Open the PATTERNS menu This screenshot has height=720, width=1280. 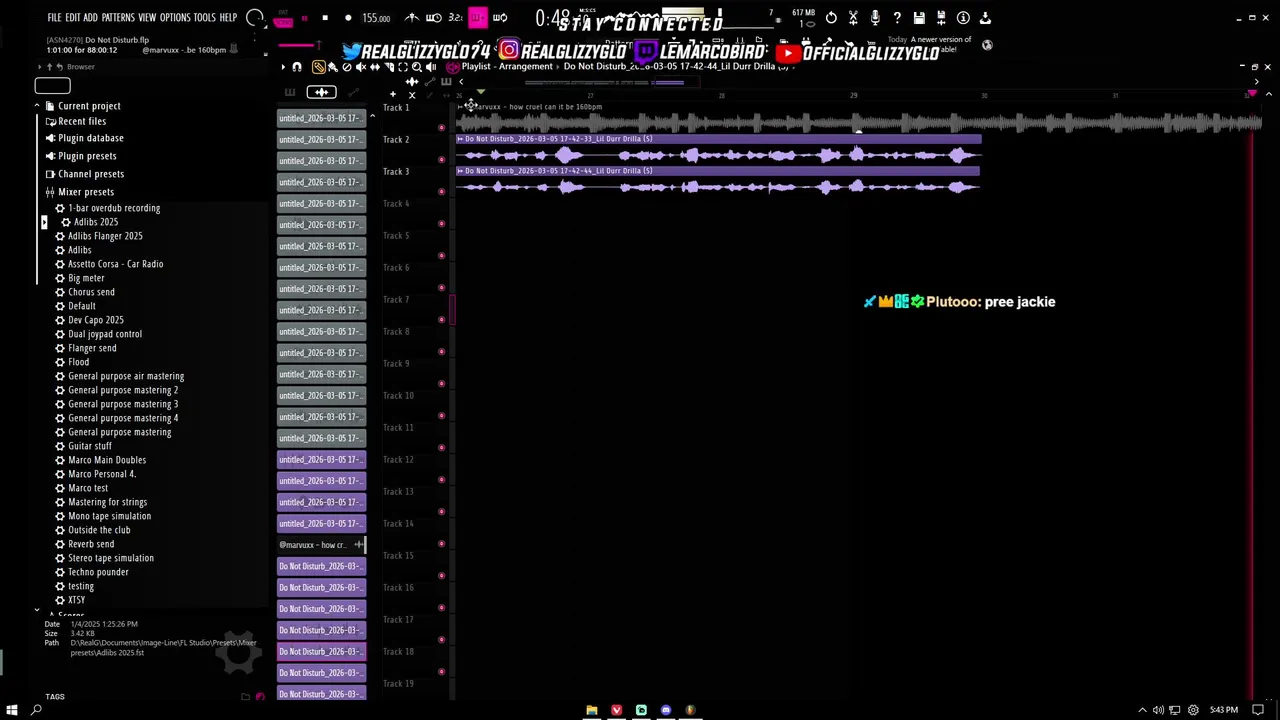coord(118,17)
